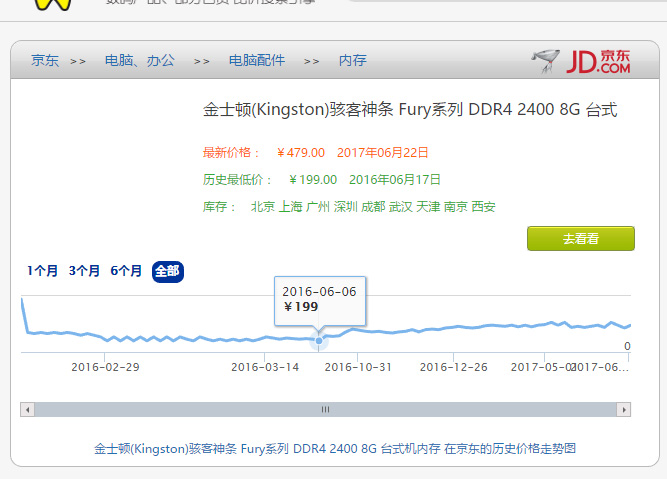Click the chart's horizontal scrollbar thumb
Image resolution: width=667 pixels, height=479 pixels.
[325, 409]
